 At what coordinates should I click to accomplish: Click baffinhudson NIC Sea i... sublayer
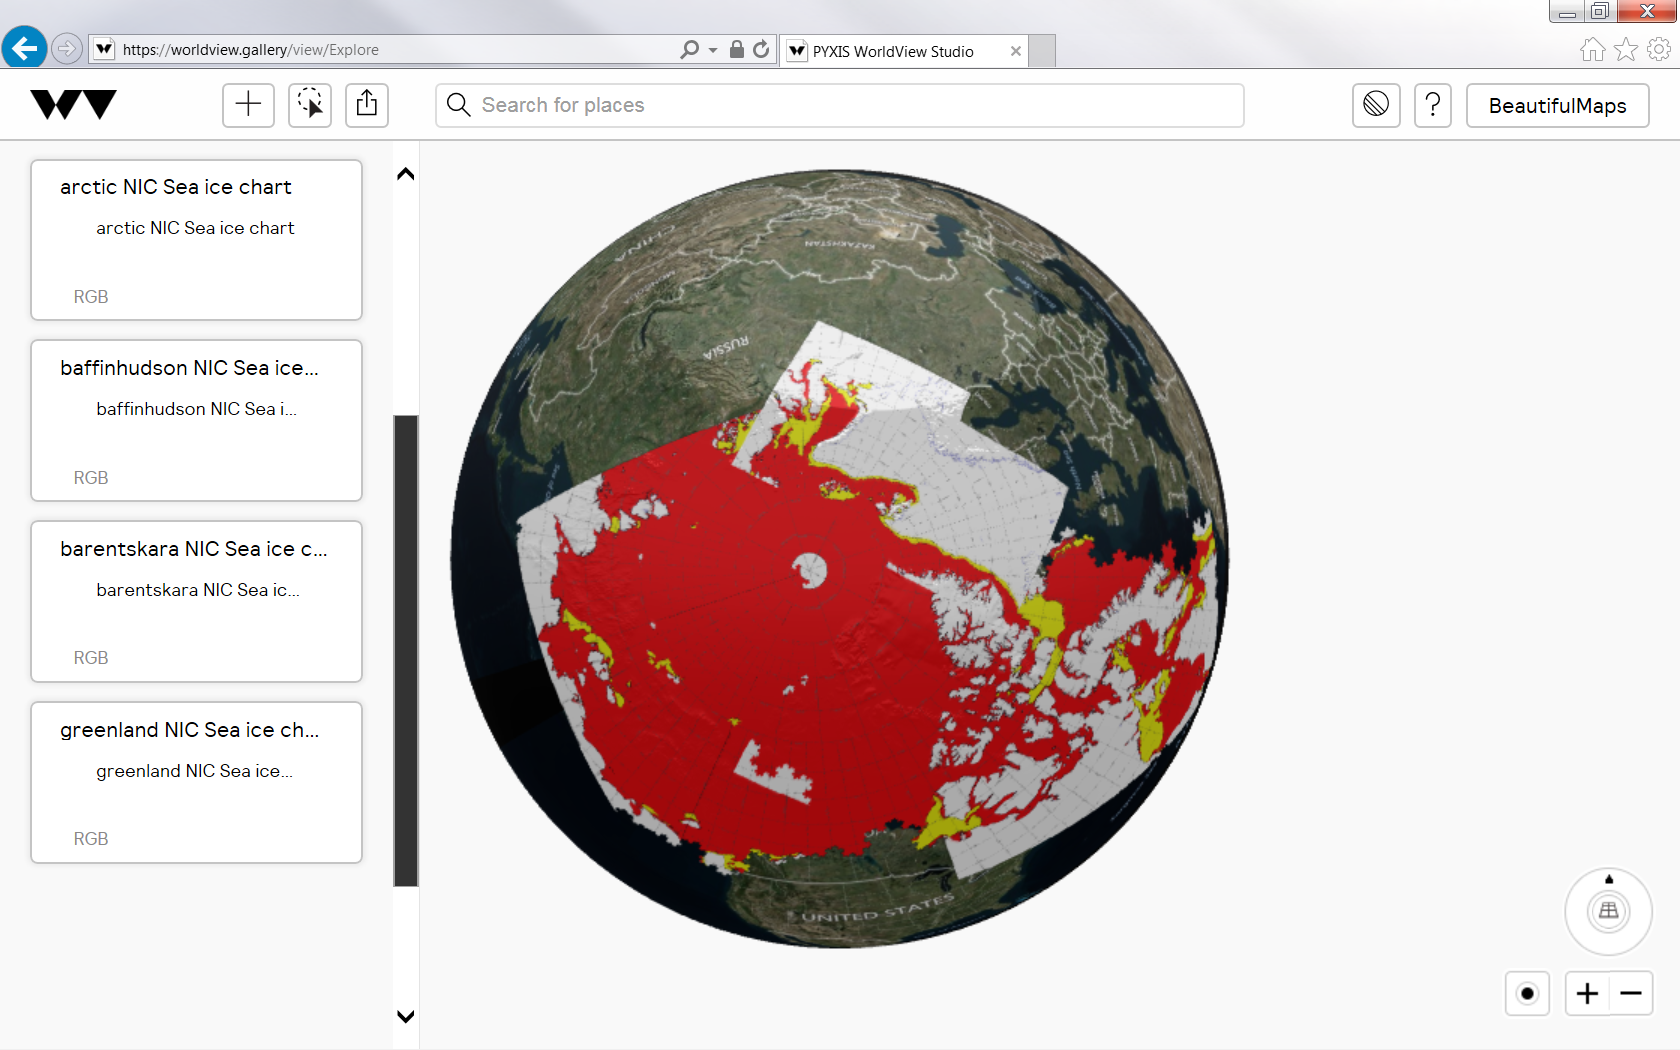point(196,409)
